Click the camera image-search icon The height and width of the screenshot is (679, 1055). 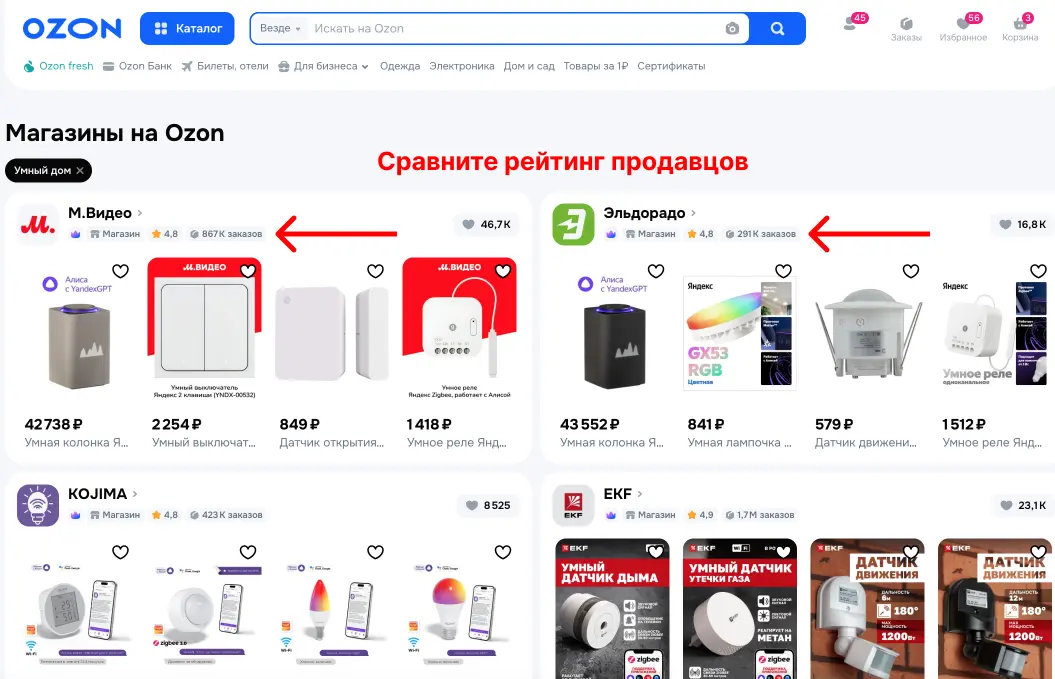pyautogui.click(x=732, y=28)
